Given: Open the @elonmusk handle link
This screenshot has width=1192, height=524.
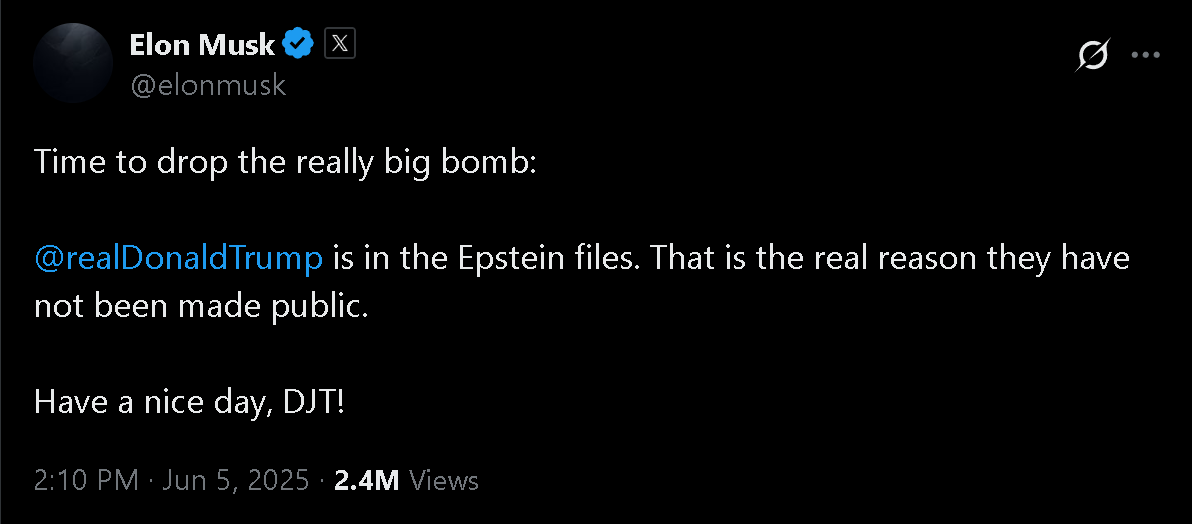Looking at the screenshot, I should [208, 86].
